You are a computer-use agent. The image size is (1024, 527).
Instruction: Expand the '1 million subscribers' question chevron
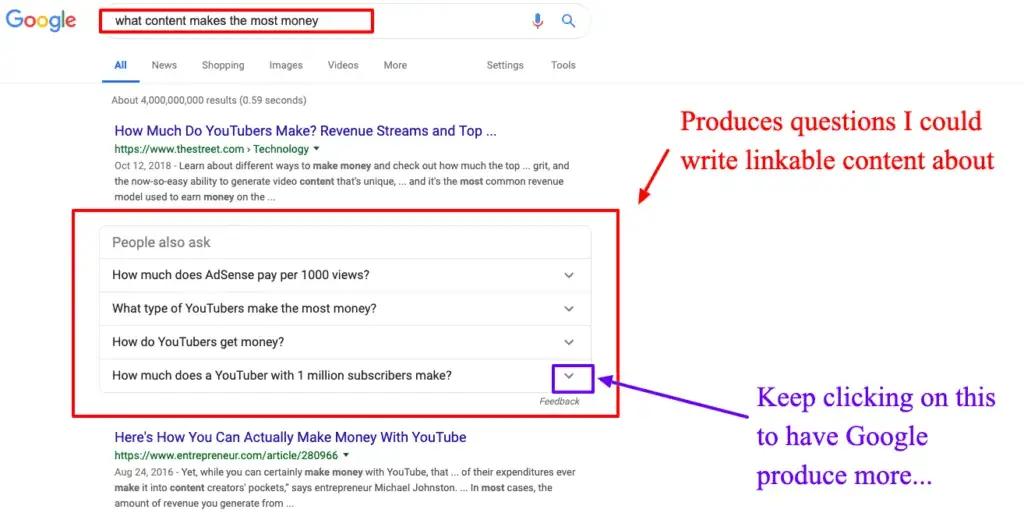[569, 376]
